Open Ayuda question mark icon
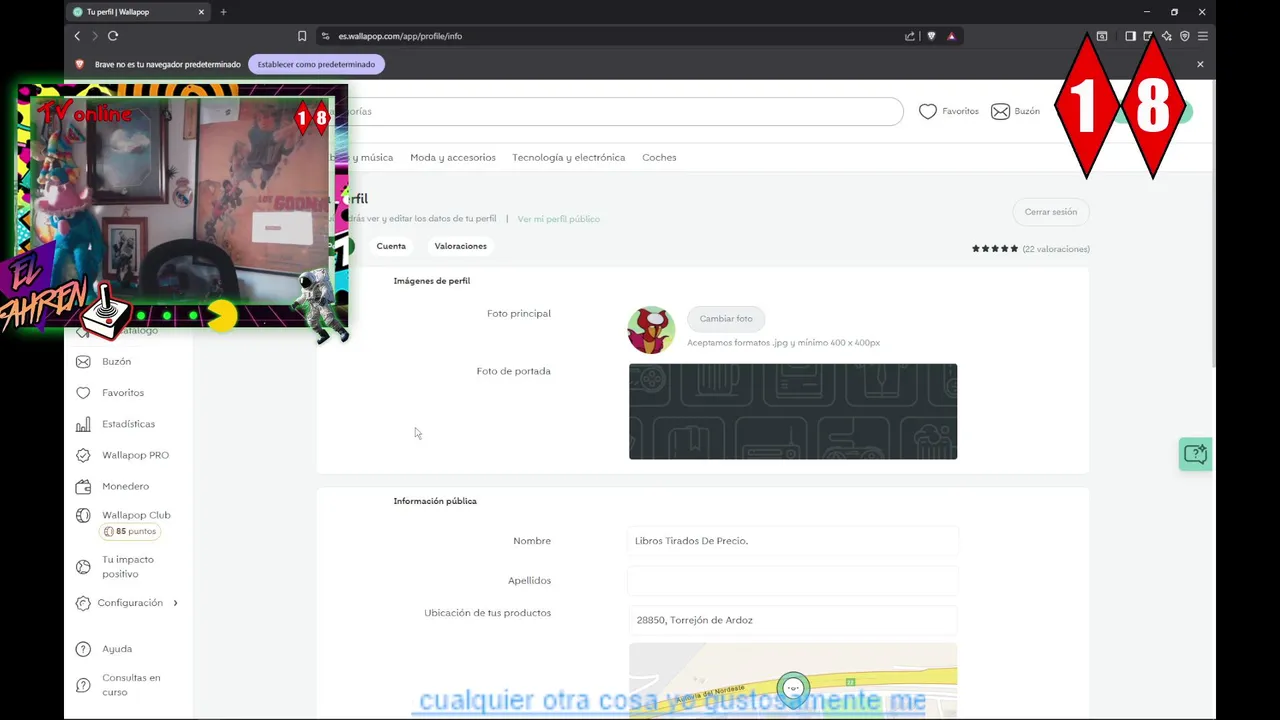This screenshot has height=720, width=1280. point(83,649)
